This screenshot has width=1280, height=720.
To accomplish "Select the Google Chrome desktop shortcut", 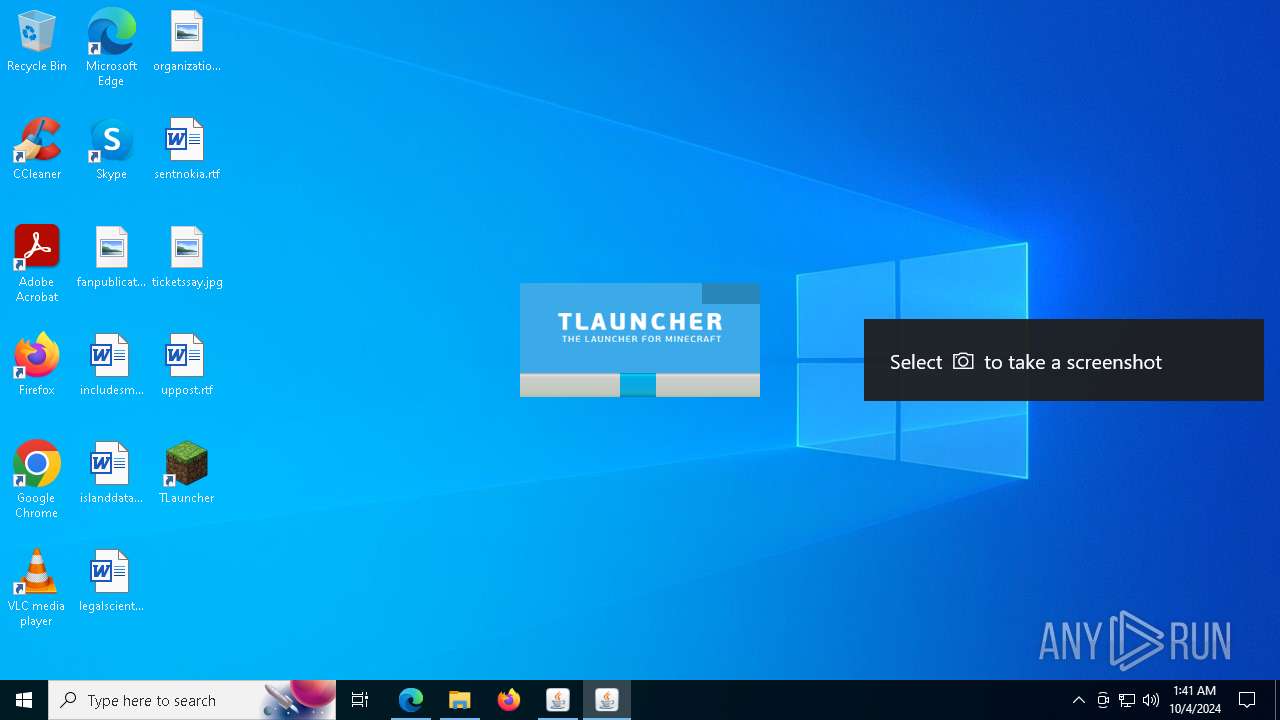I will [37, 480].
